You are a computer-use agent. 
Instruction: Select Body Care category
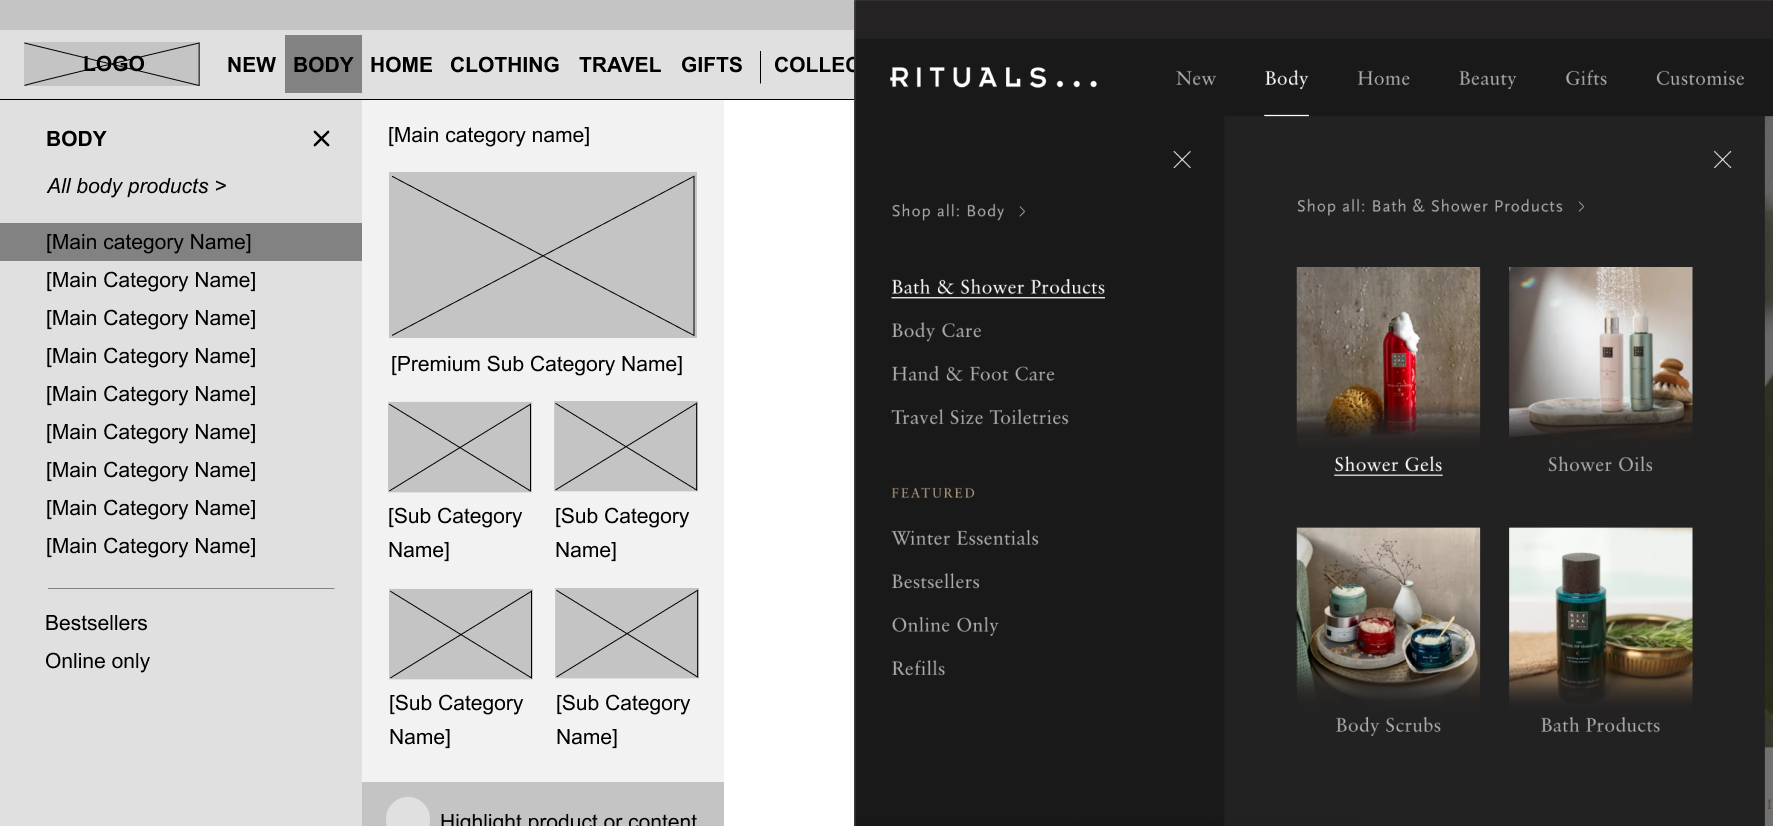tap(936, 331)
